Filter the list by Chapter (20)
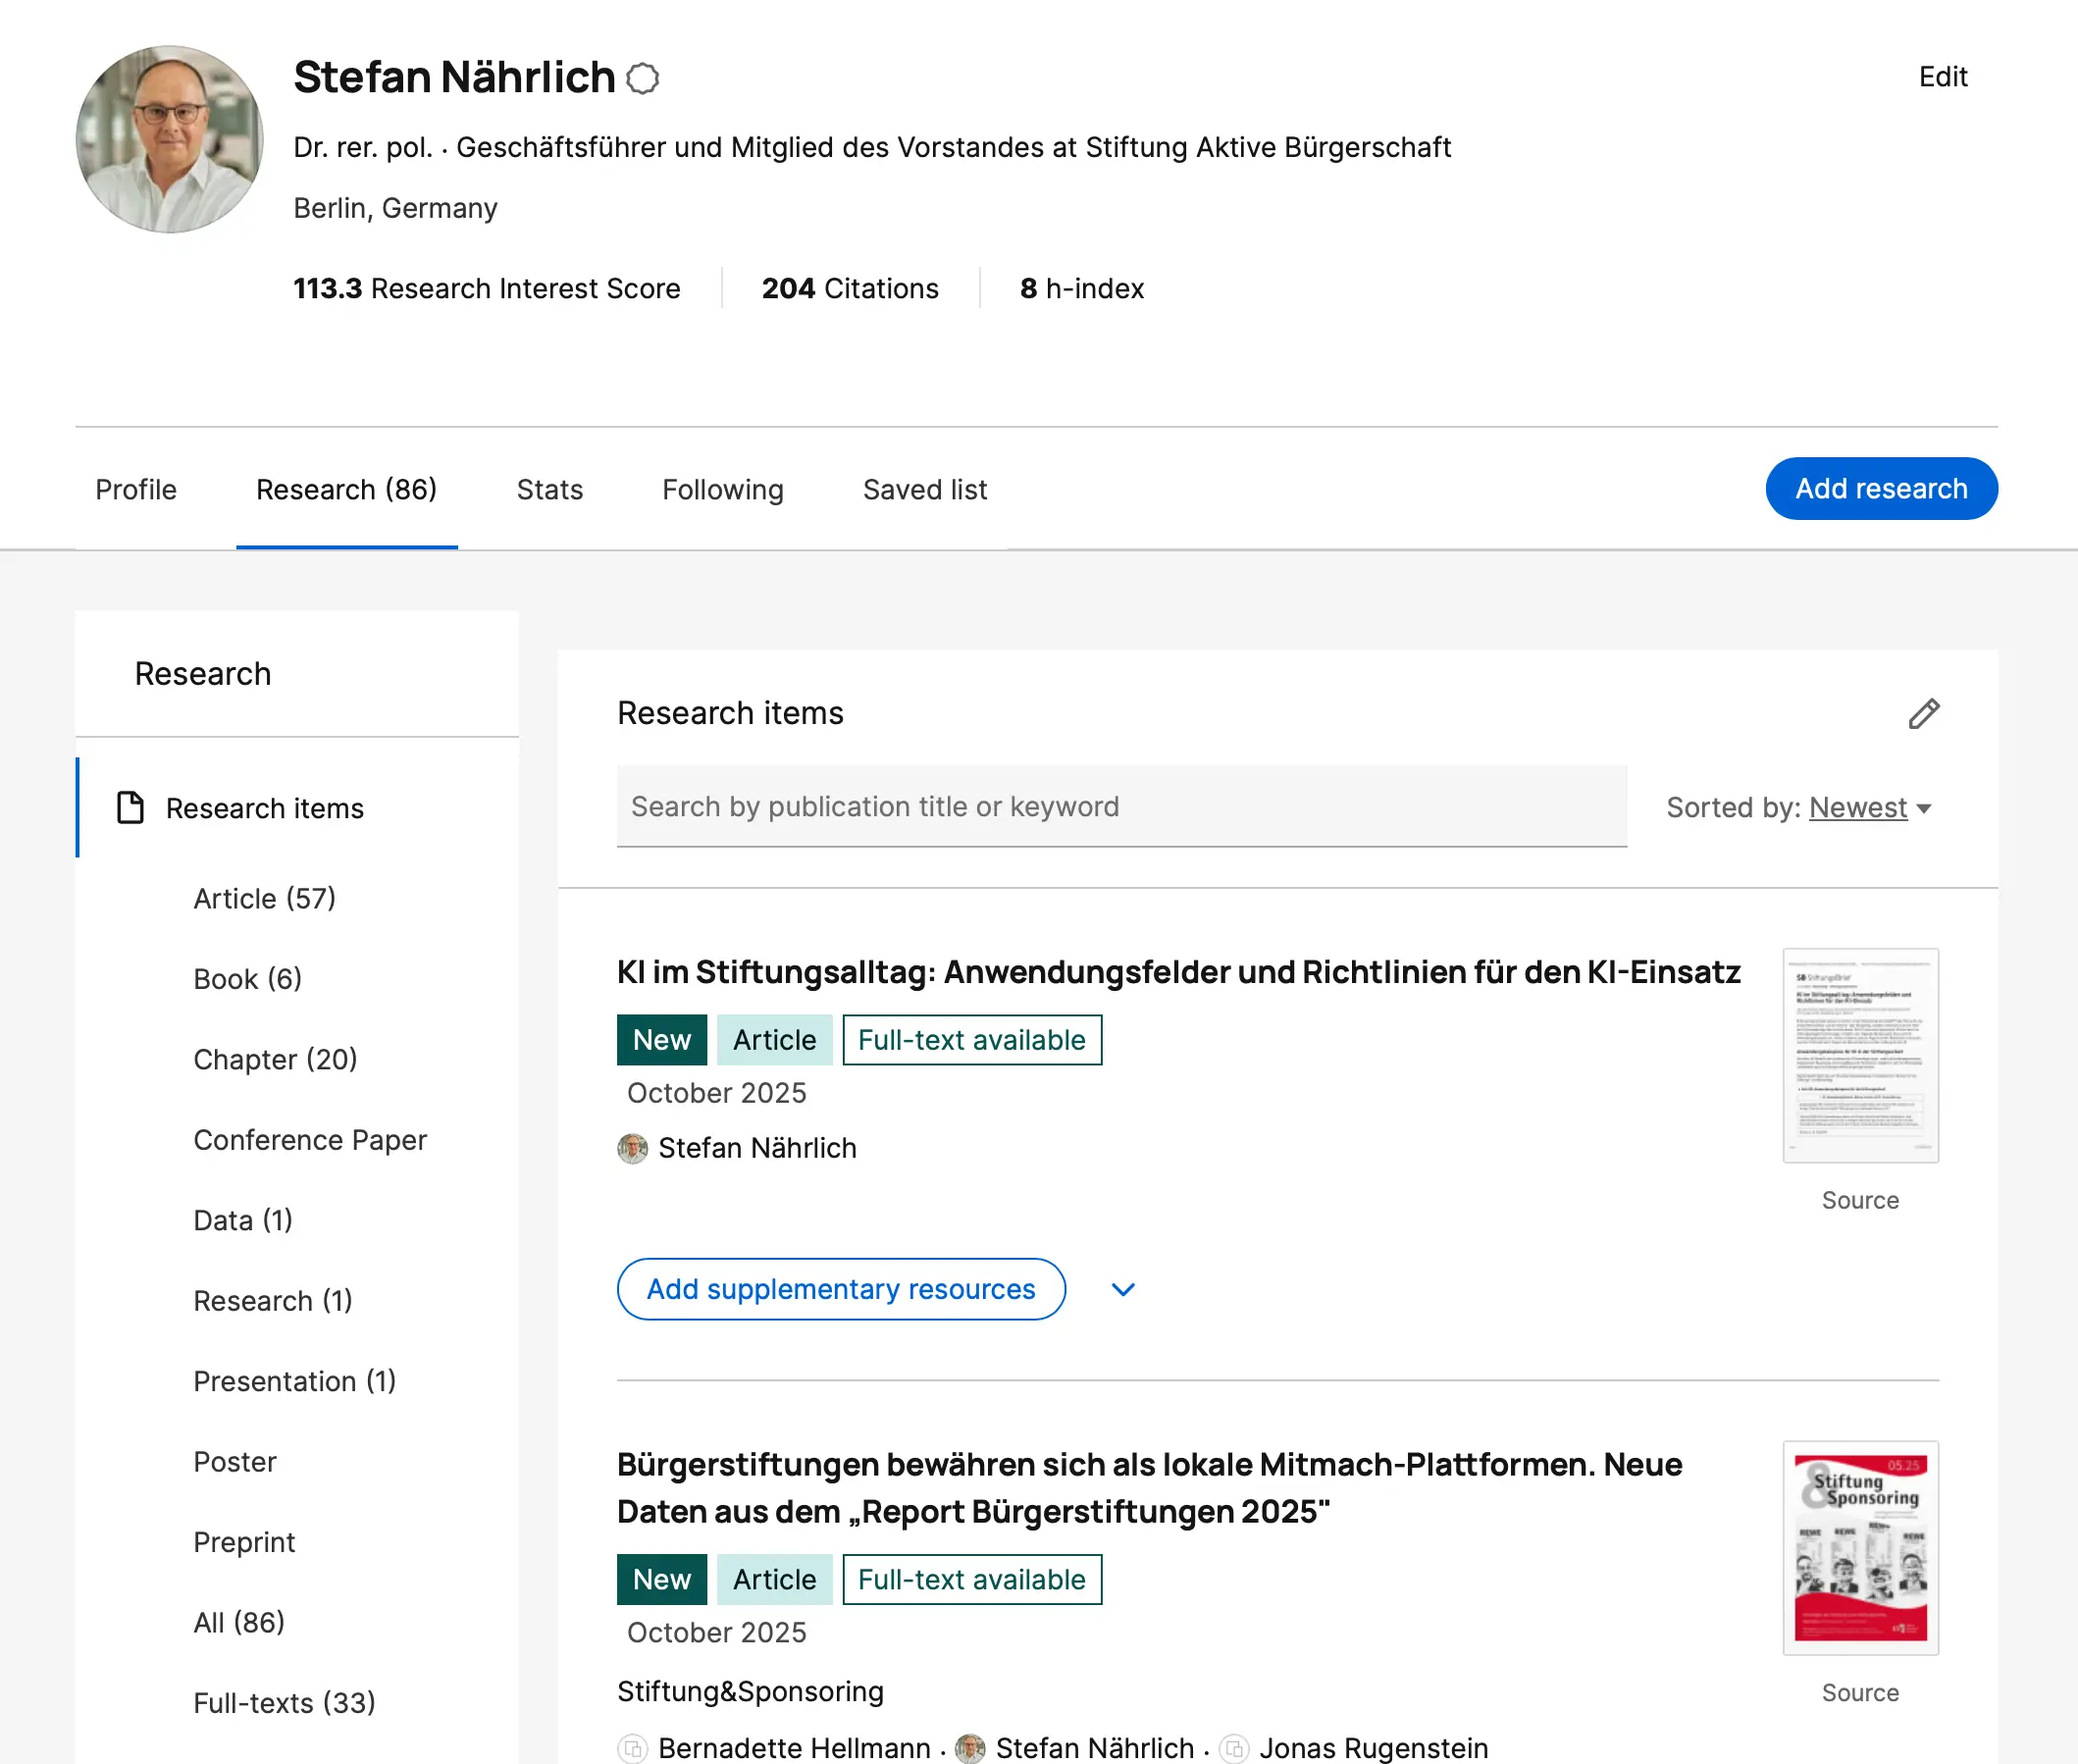This screenshot has height=1764, width=2078. tap(275, 1060)
